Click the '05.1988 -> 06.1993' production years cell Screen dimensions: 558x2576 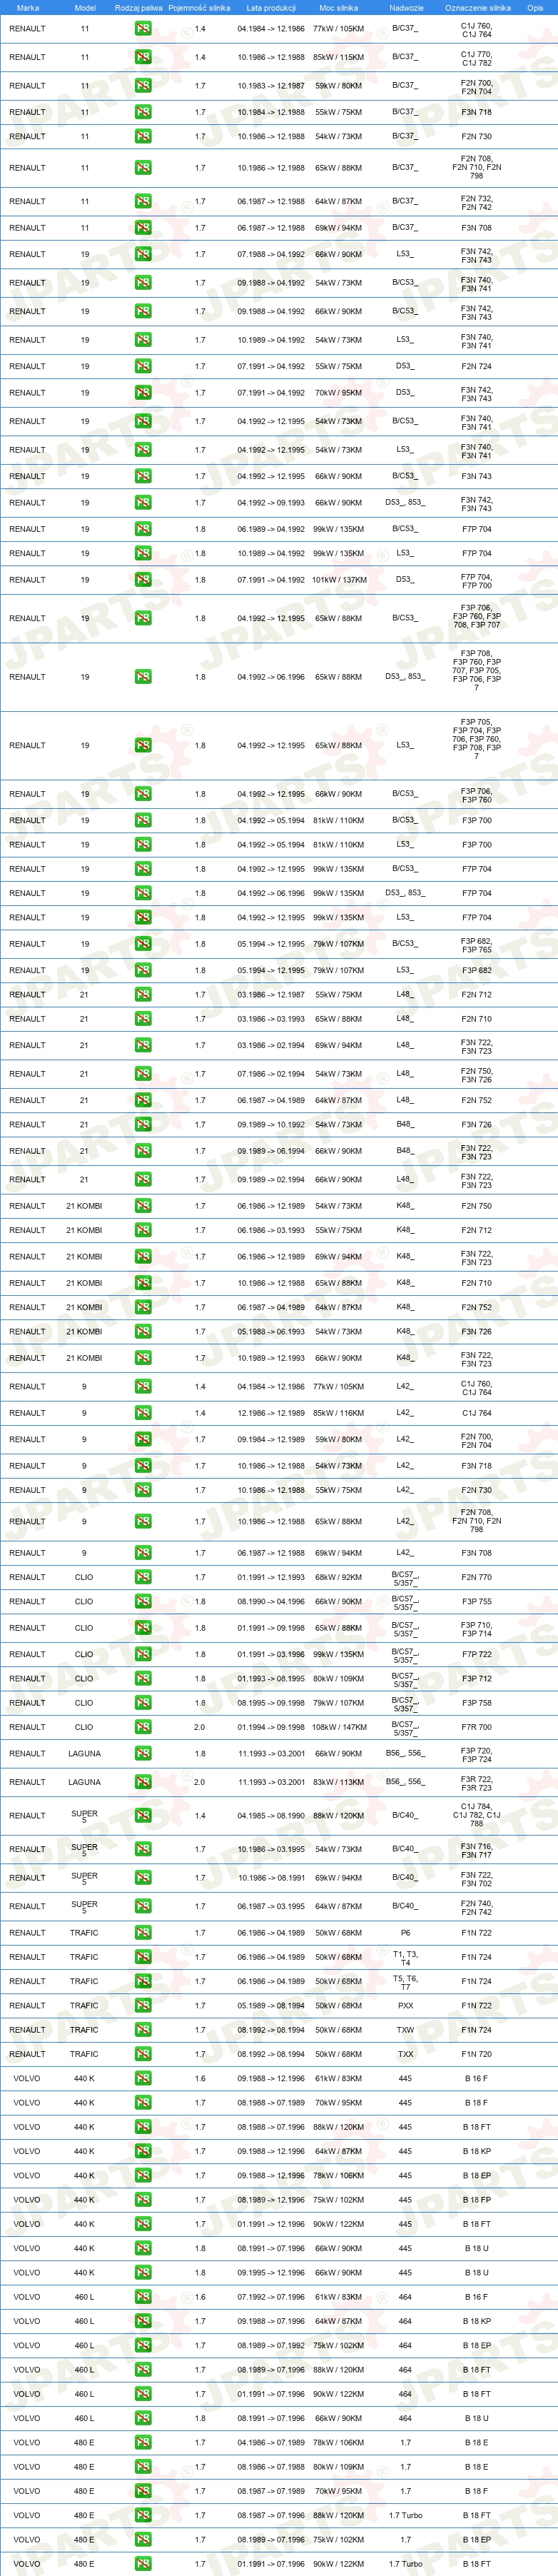271,1331
